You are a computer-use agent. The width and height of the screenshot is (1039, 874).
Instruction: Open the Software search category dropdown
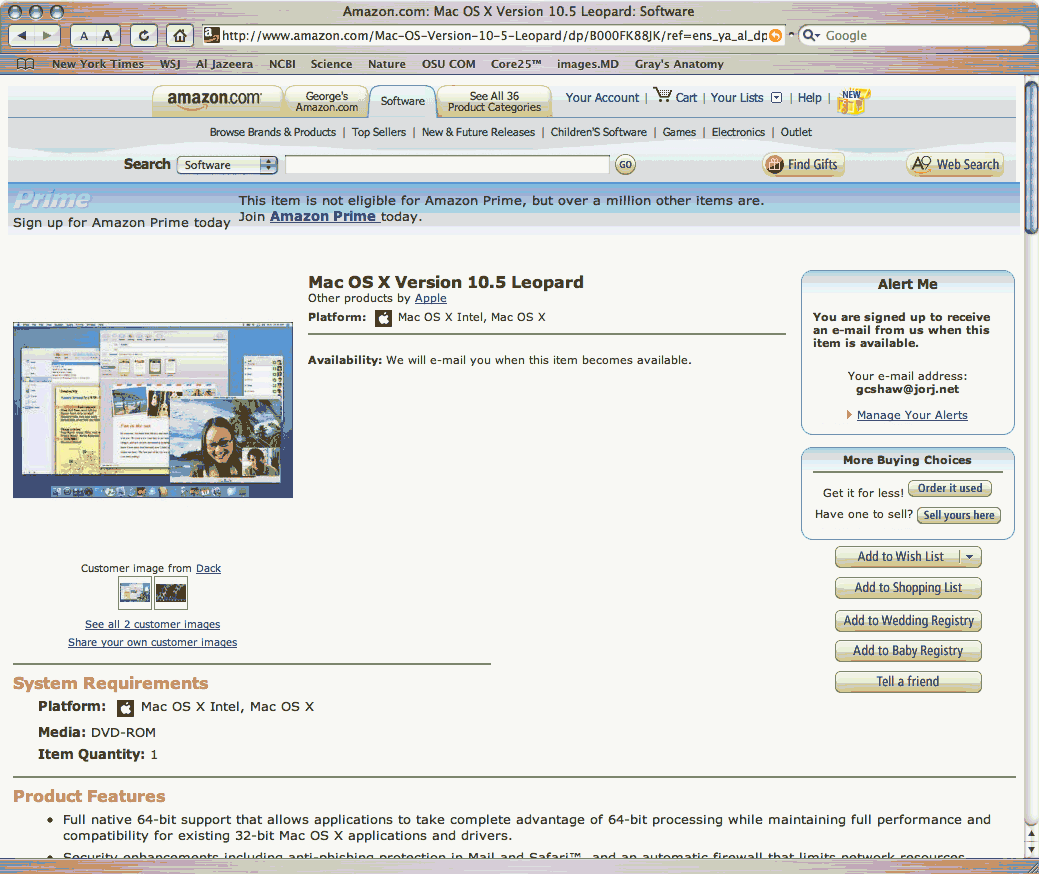227,165
